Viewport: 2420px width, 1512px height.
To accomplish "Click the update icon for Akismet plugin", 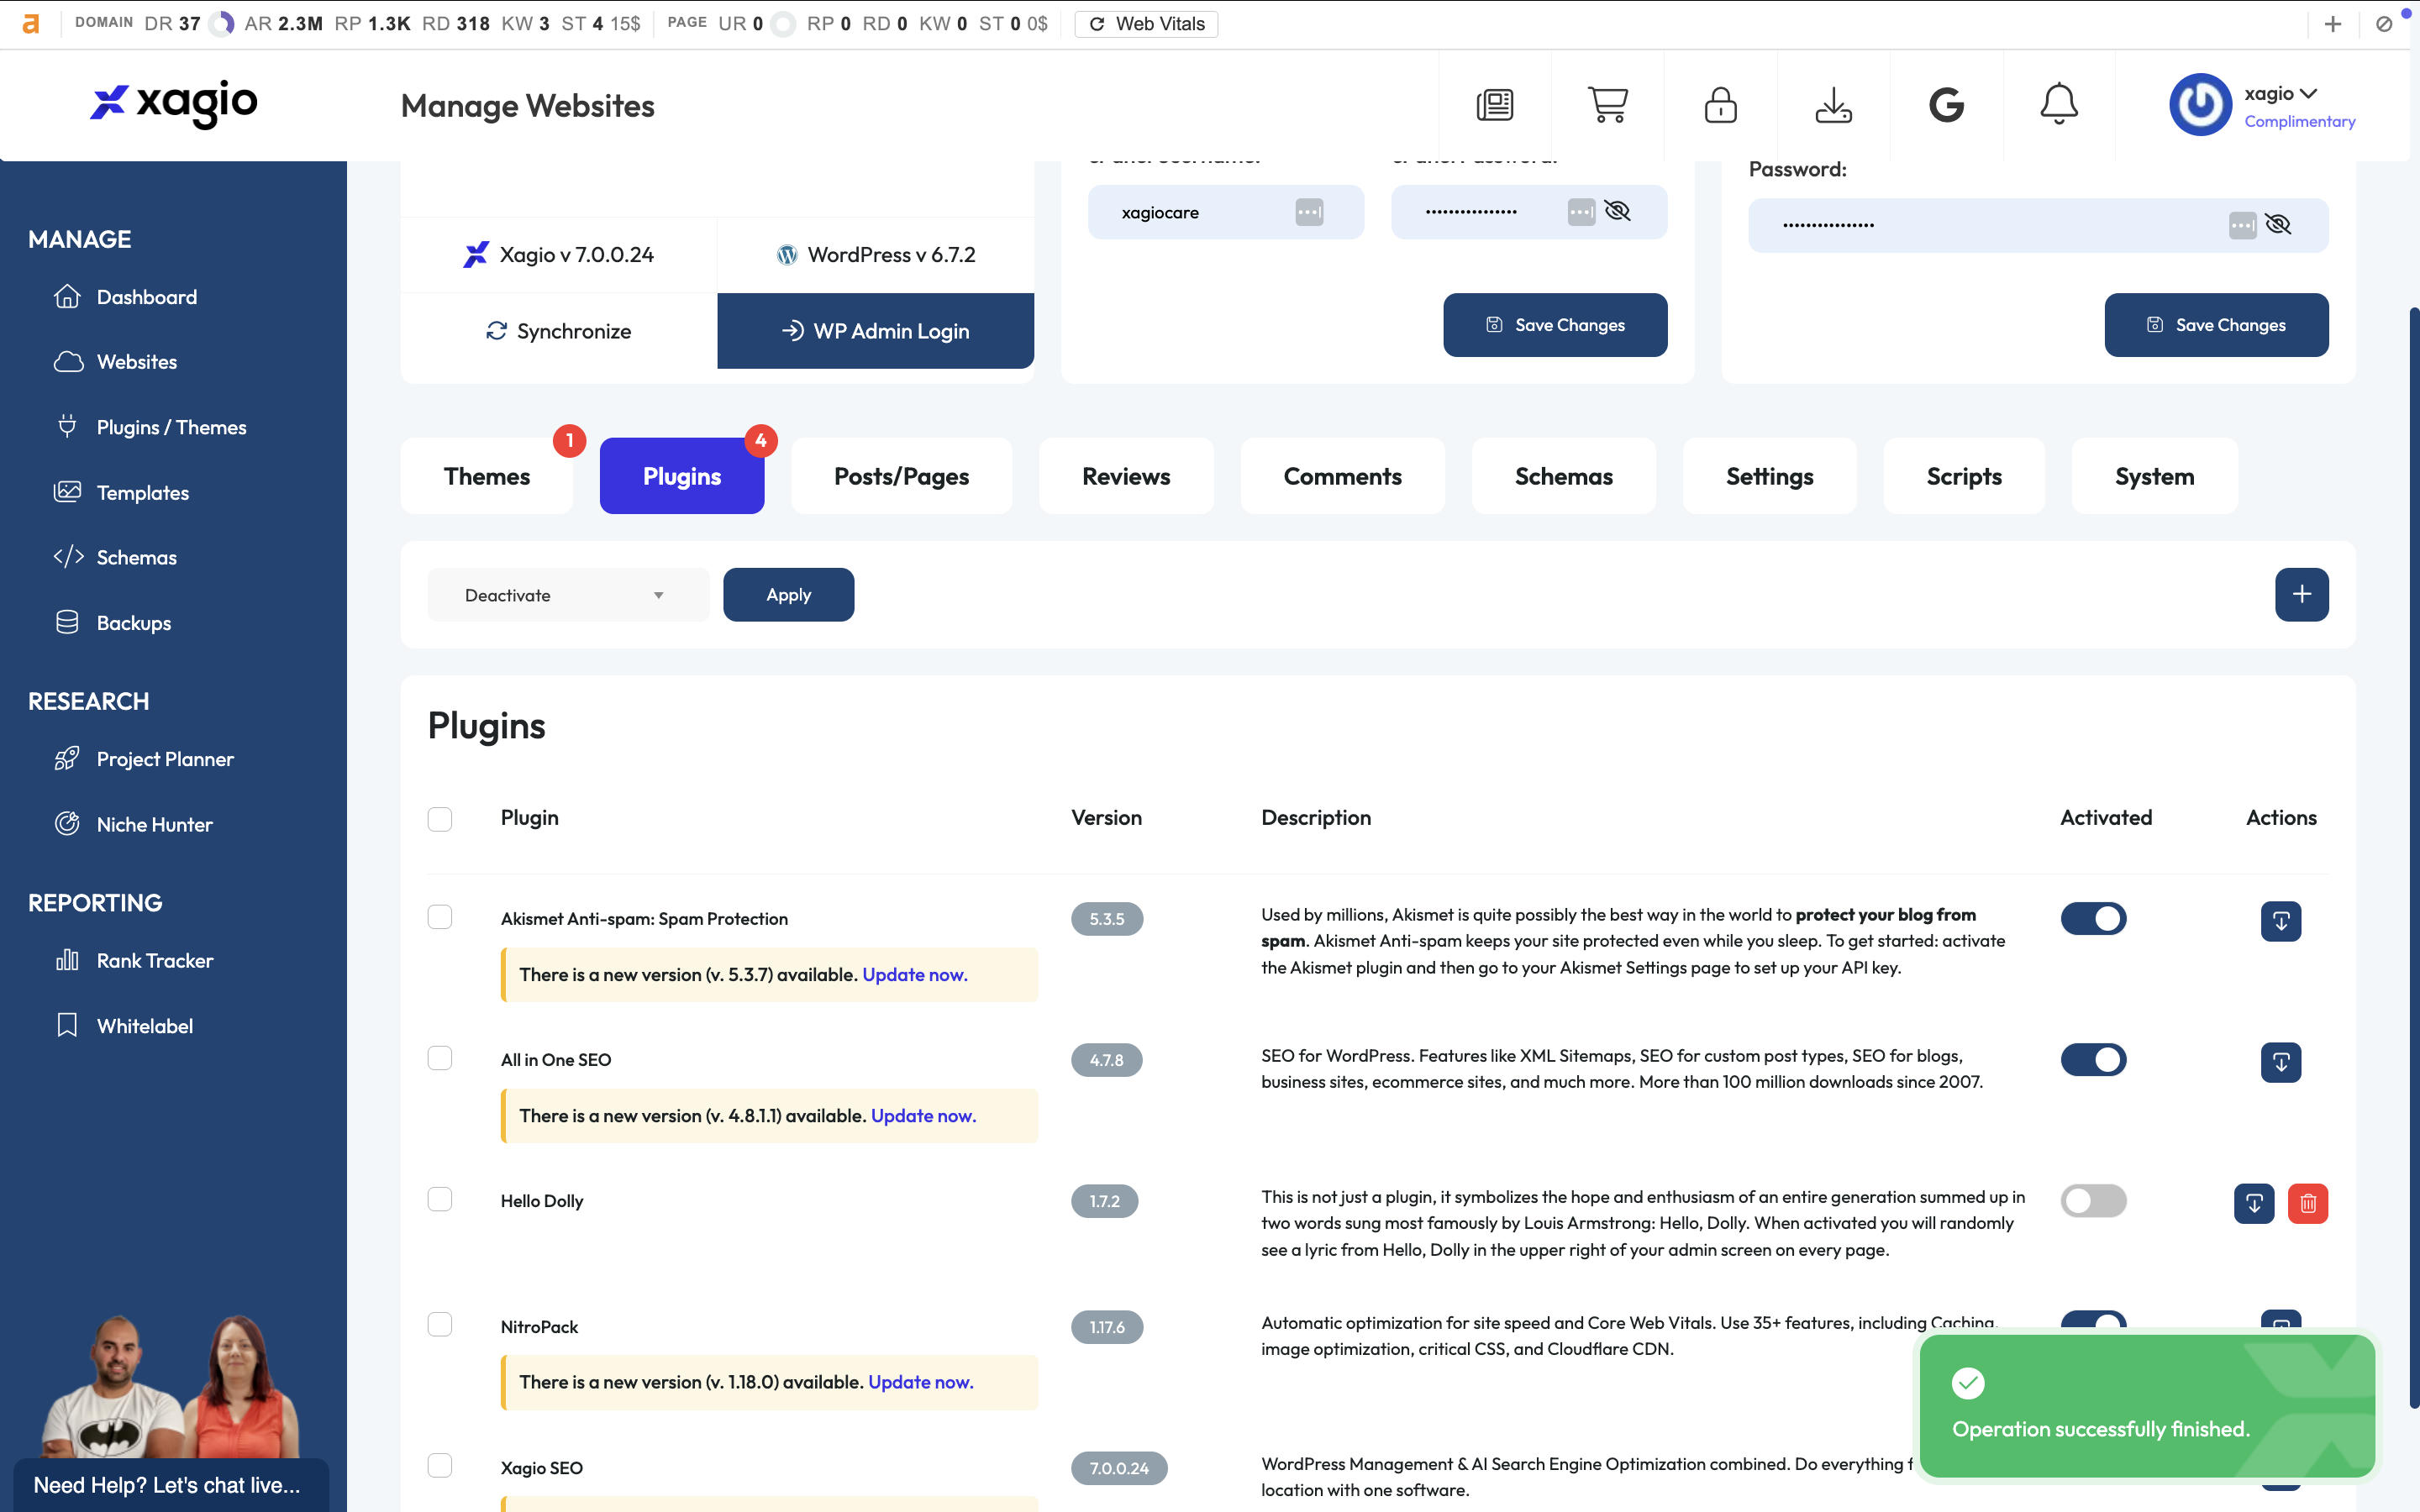I will click(2281, 921).
